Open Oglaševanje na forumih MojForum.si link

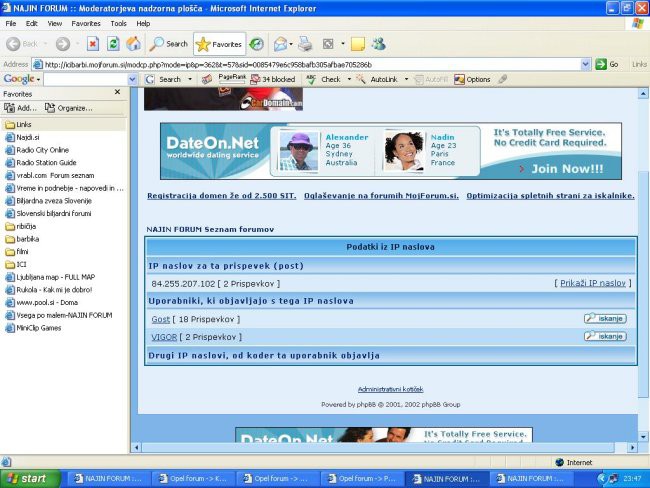click(381, 195)
